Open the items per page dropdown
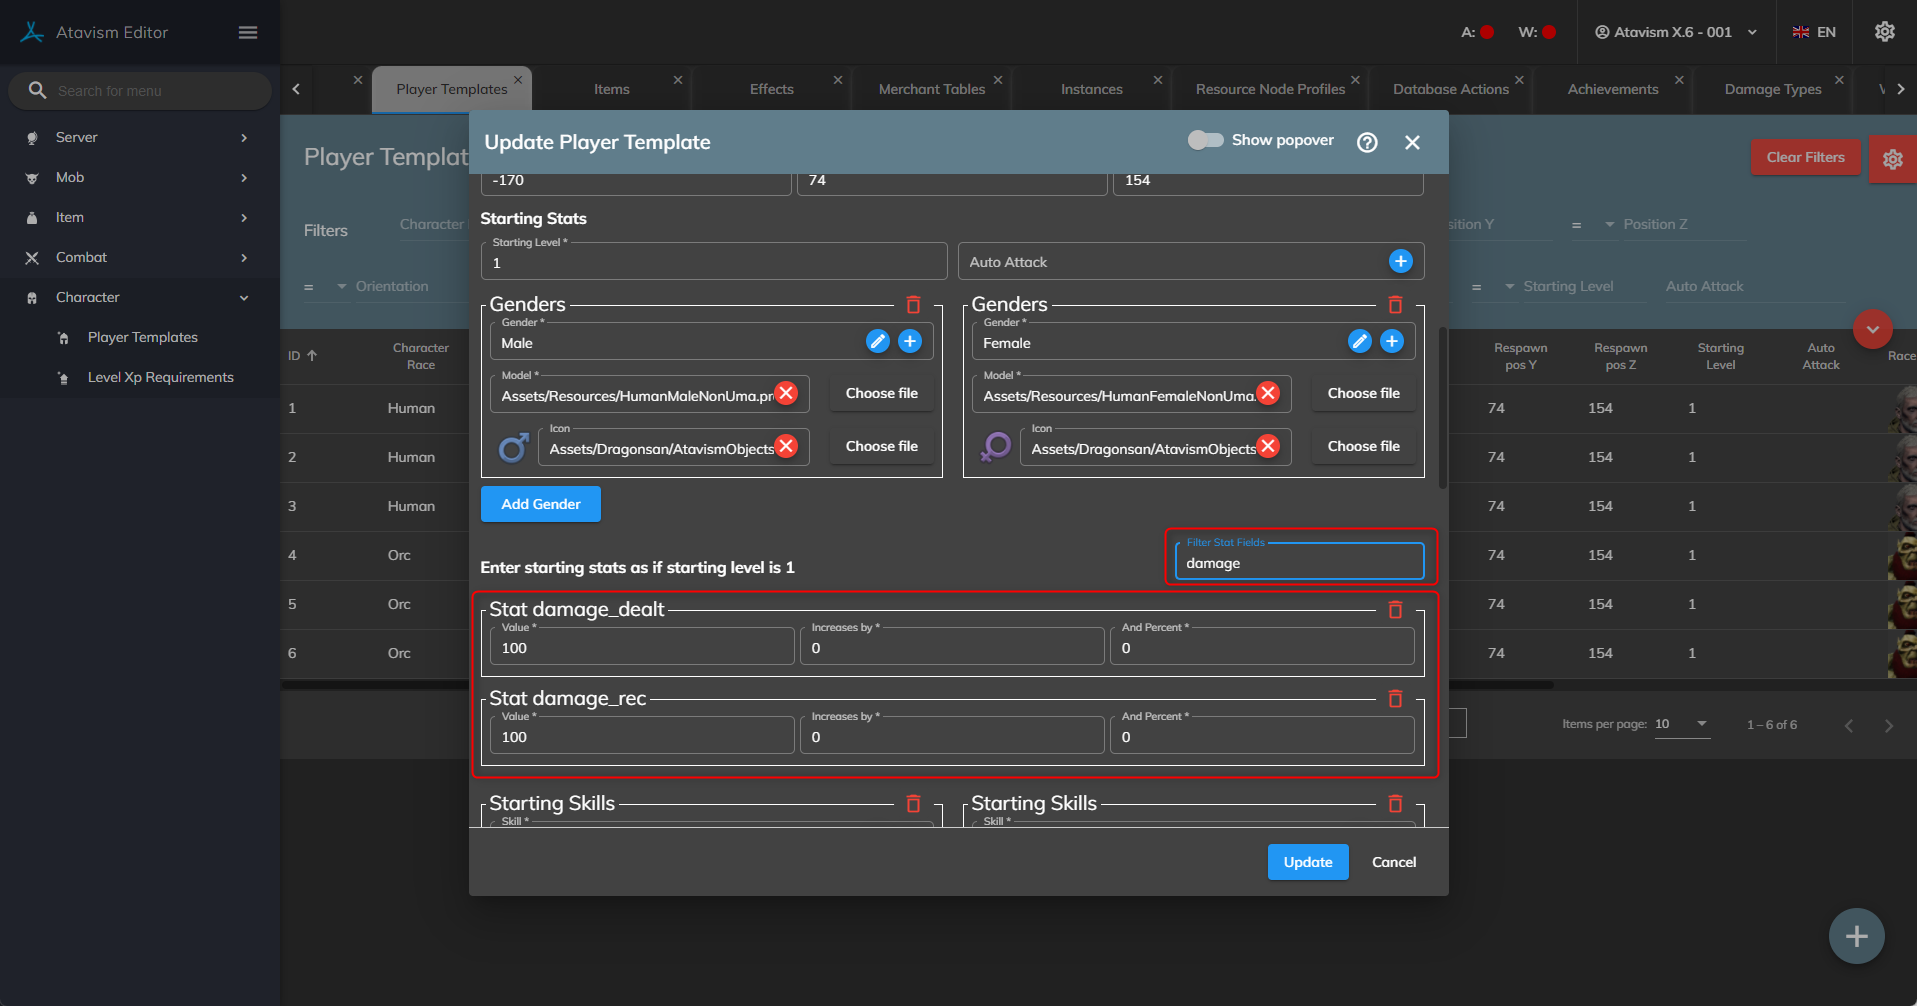This screenshot has height=1006, width=1917. [x=1682, y=724]
